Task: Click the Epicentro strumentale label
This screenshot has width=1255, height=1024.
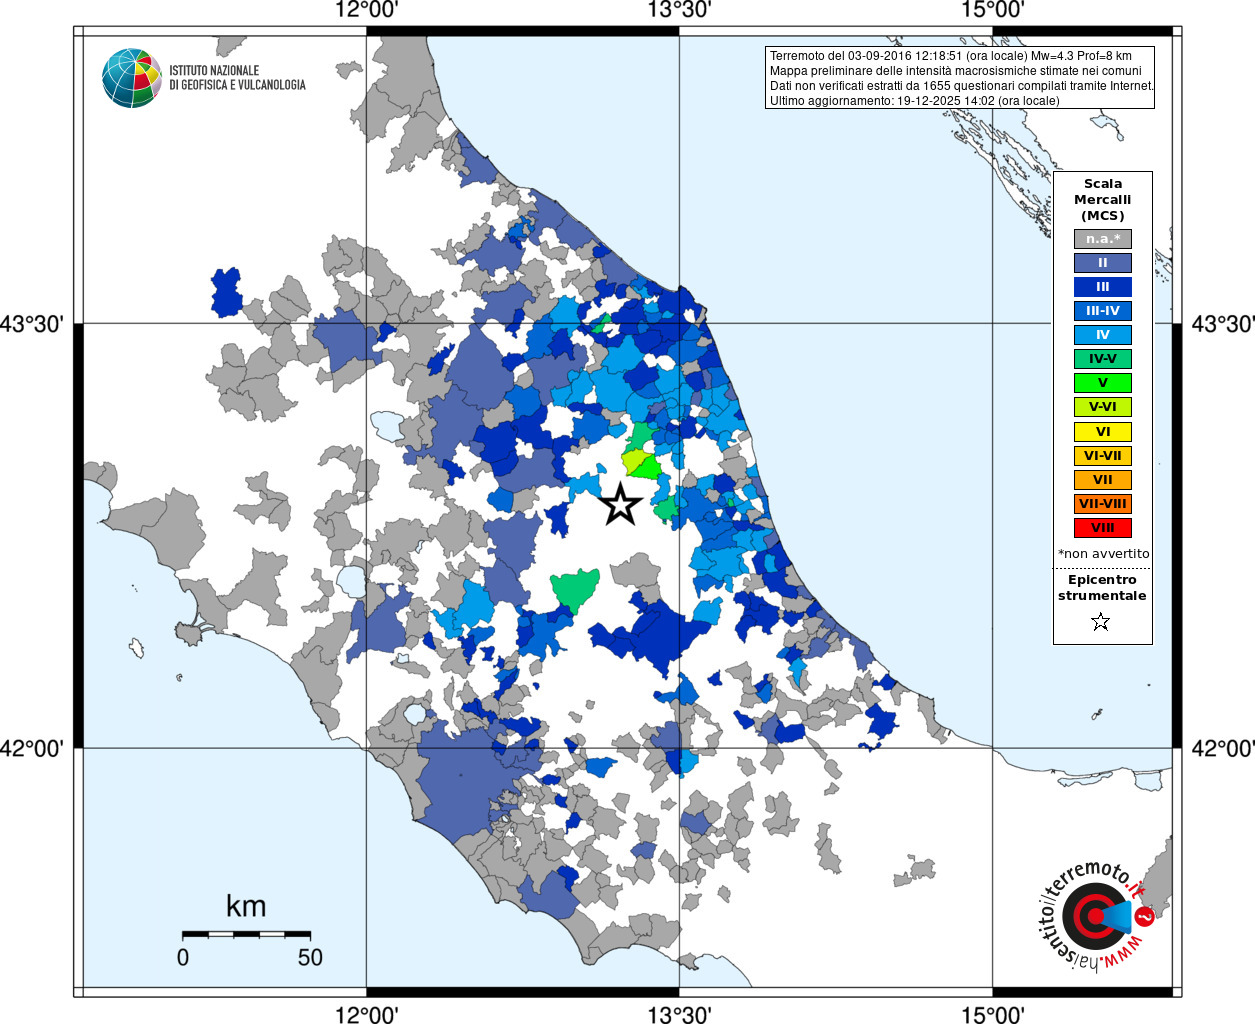Action: click(1102, 588)
